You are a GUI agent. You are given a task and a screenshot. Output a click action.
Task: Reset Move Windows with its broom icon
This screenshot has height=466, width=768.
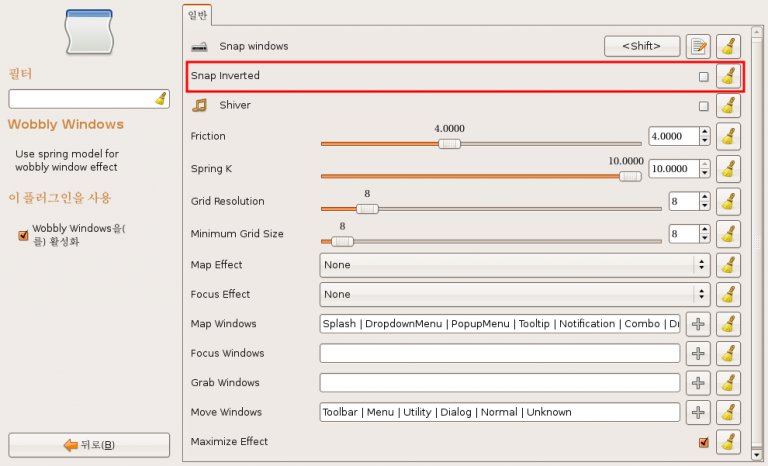[728, 412]
